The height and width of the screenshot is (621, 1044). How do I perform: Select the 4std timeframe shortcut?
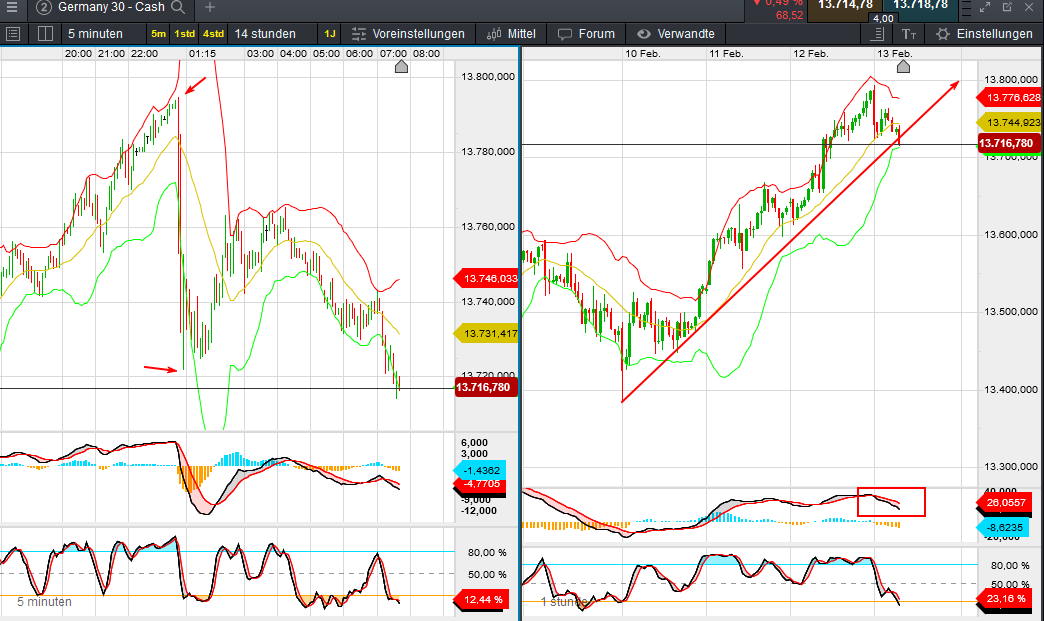point(213,34)
